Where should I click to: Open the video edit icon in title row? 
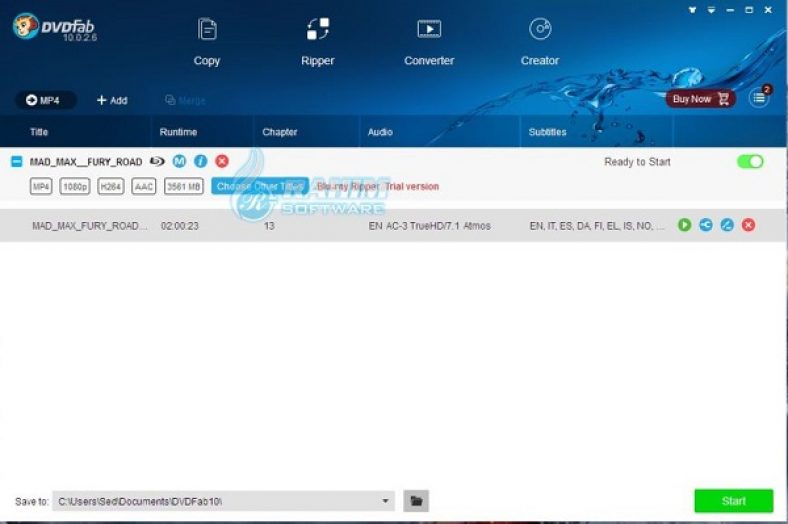click(727, 225)
